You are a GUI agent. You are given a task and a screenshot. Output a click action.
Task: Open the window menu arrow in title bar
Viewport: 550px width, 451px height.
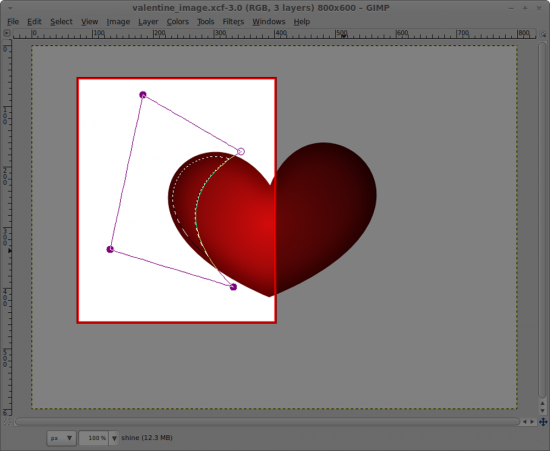coord(11,8)
